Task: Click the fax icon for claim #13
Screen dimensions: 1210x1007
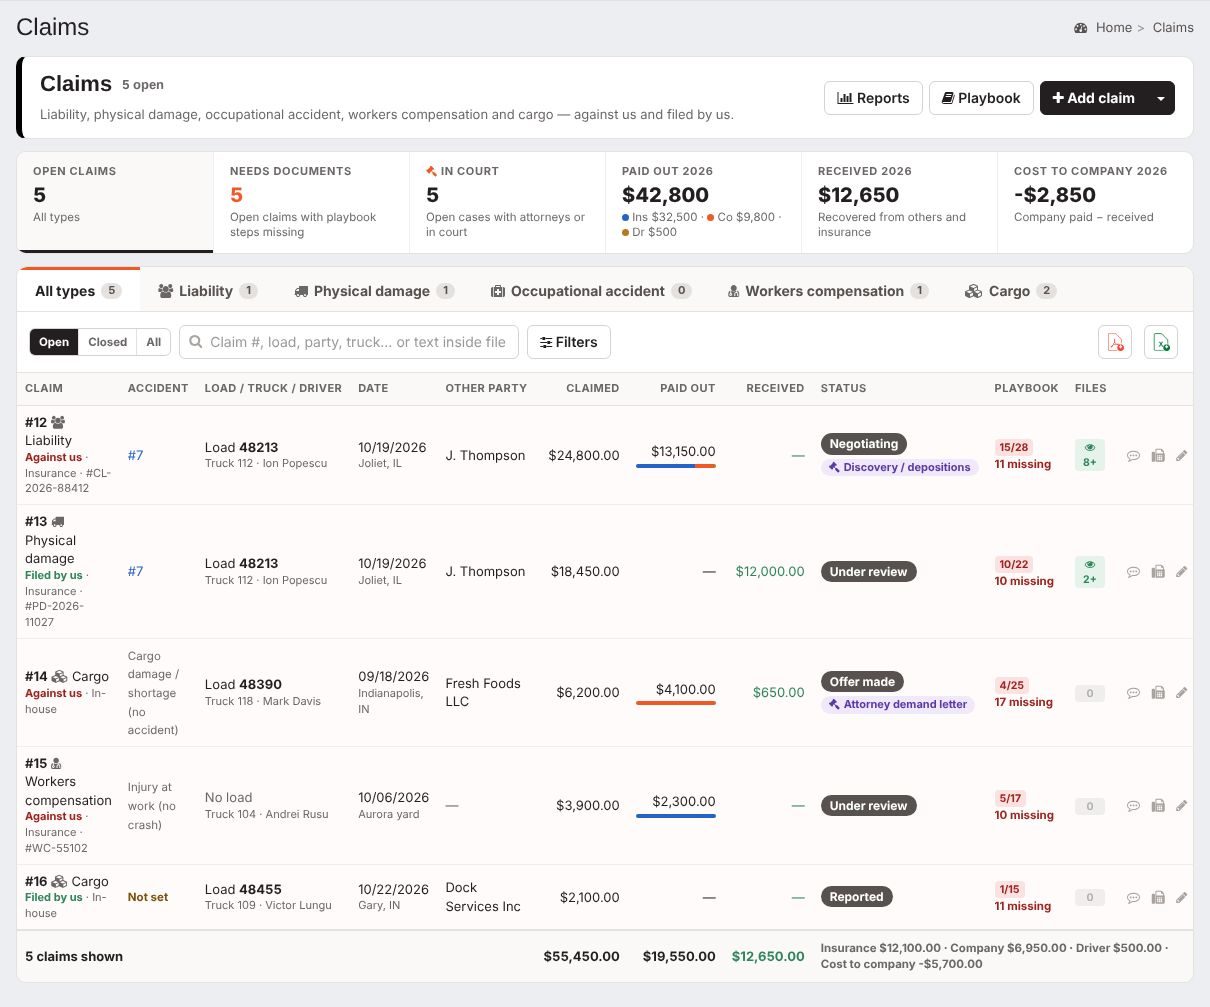Action: tap(1158, 572)
